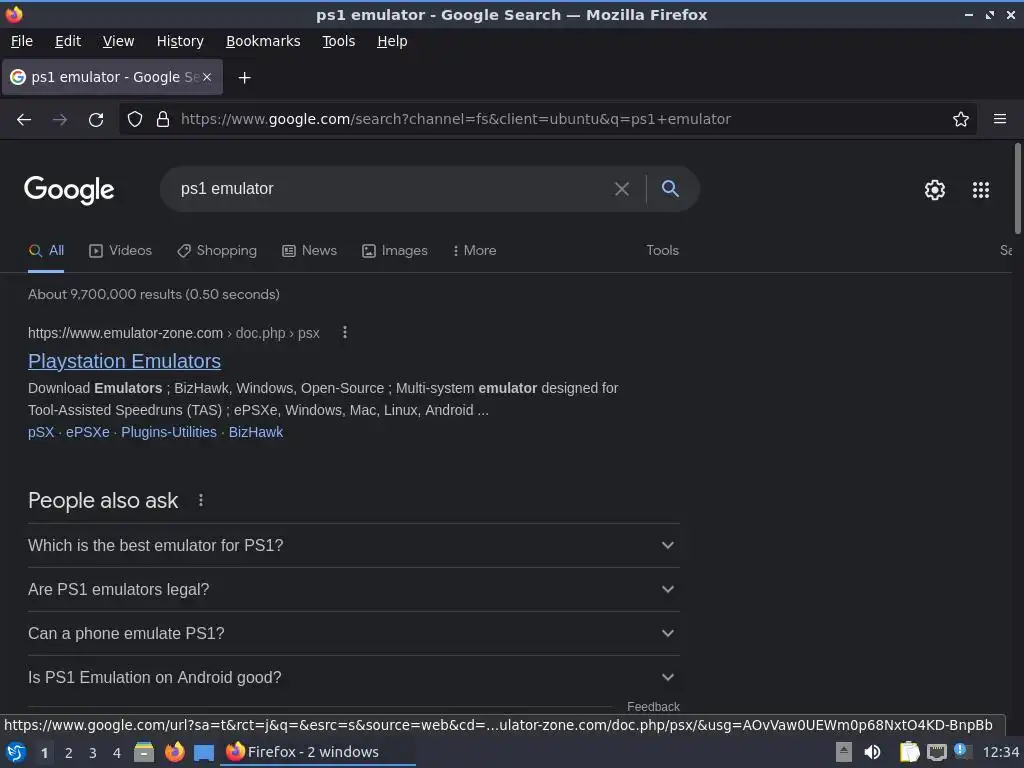
Task: Open the Playstation Emulators result link
Action: tap(124, 361)
